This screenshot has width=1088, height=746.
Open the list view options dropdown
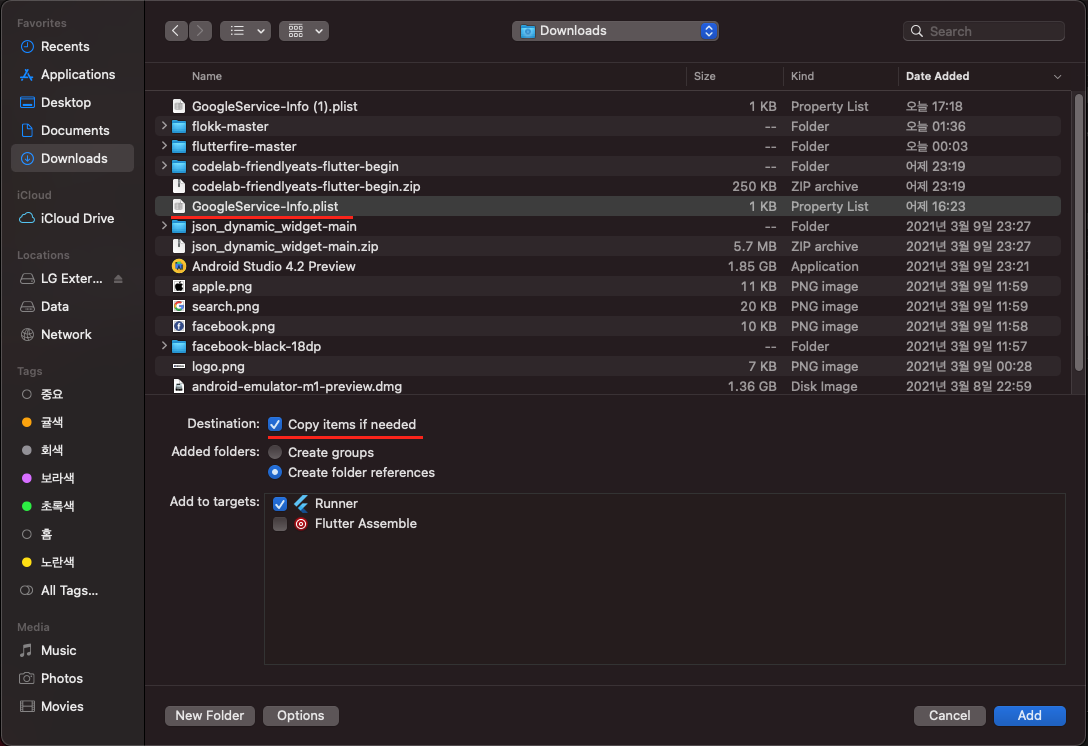(x=246, y=31)
